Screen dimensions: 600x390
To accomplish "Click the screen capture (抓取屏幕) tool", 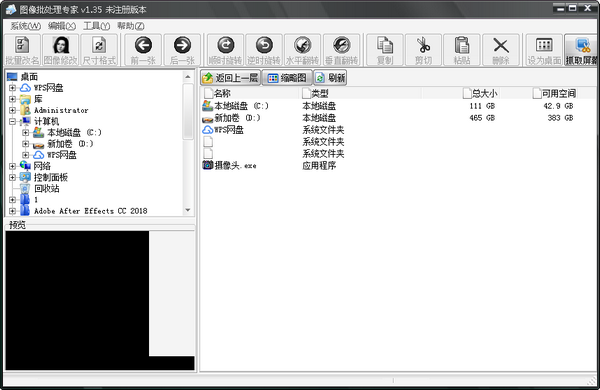I will click(581, 50).
